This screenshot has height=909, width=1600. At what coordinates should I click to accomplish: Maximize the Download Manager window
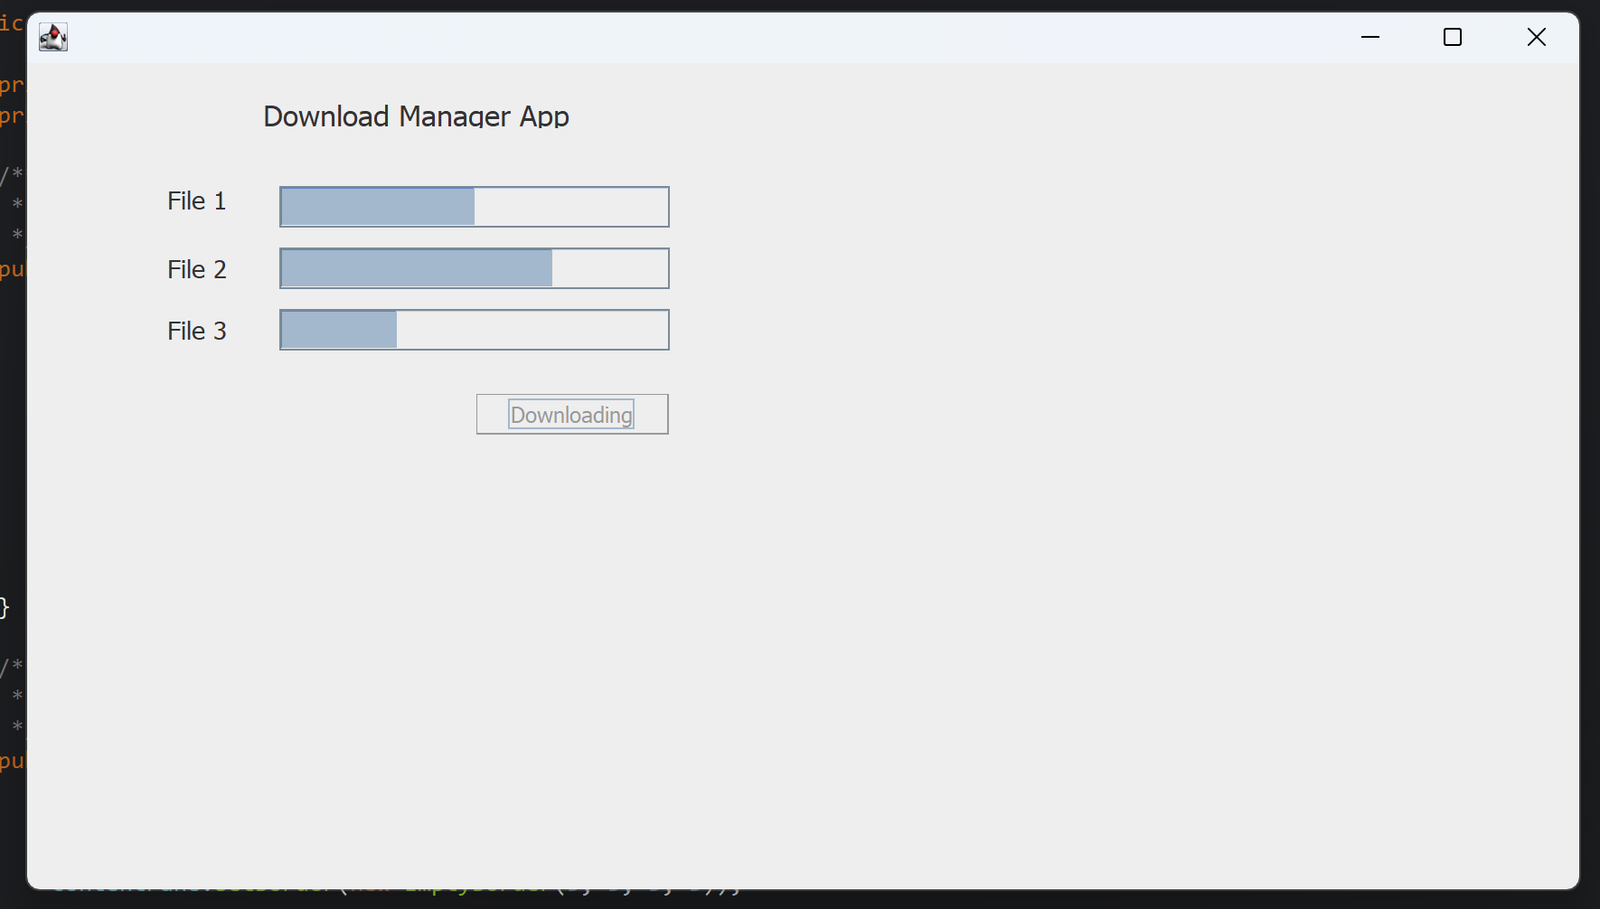1452,37
